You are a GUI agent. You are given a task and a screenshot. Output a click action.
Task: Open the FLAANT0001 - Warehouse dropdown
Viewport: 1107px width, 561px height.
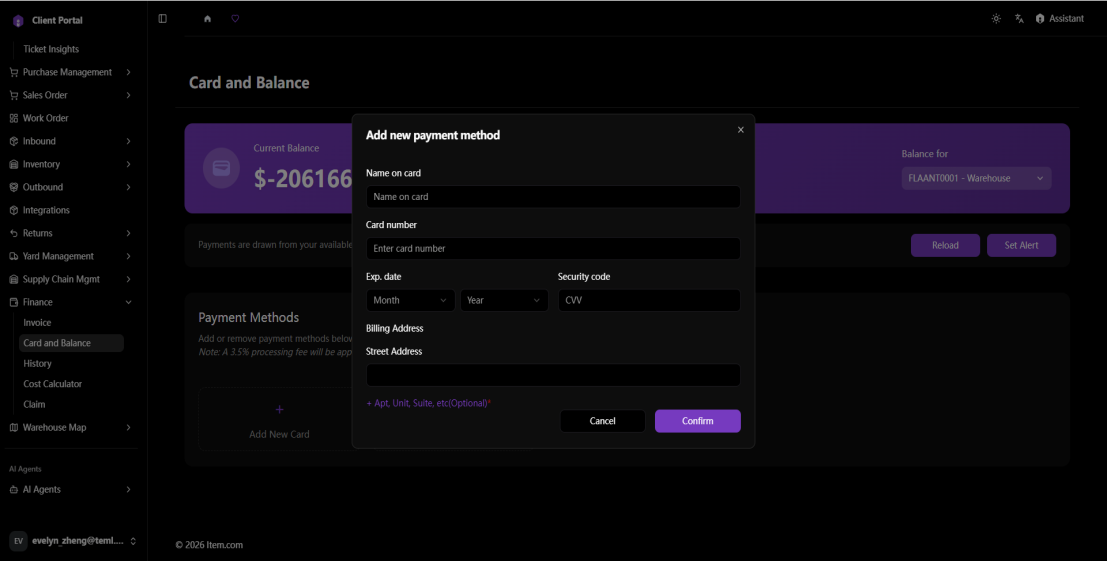pos(976,179)
